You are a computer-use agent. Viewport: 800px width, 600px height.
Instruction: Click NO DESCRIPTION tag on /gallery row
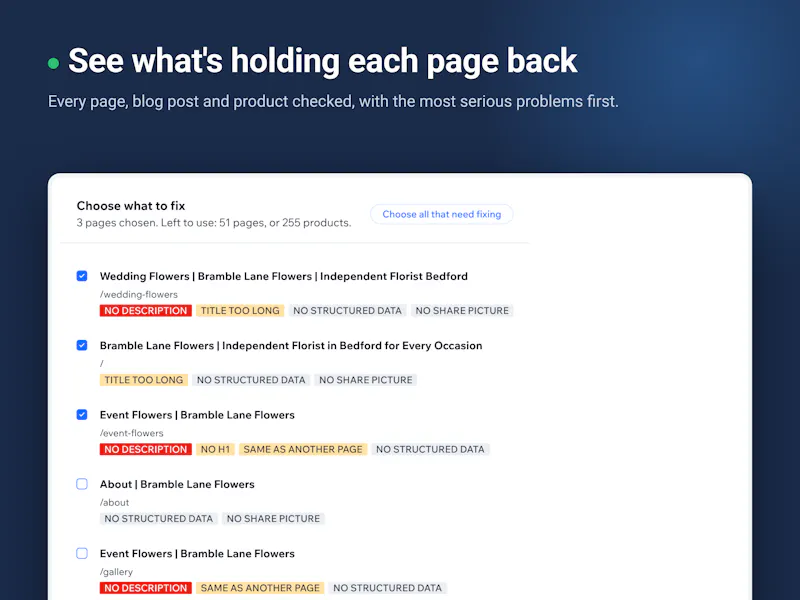click(145, 588)
